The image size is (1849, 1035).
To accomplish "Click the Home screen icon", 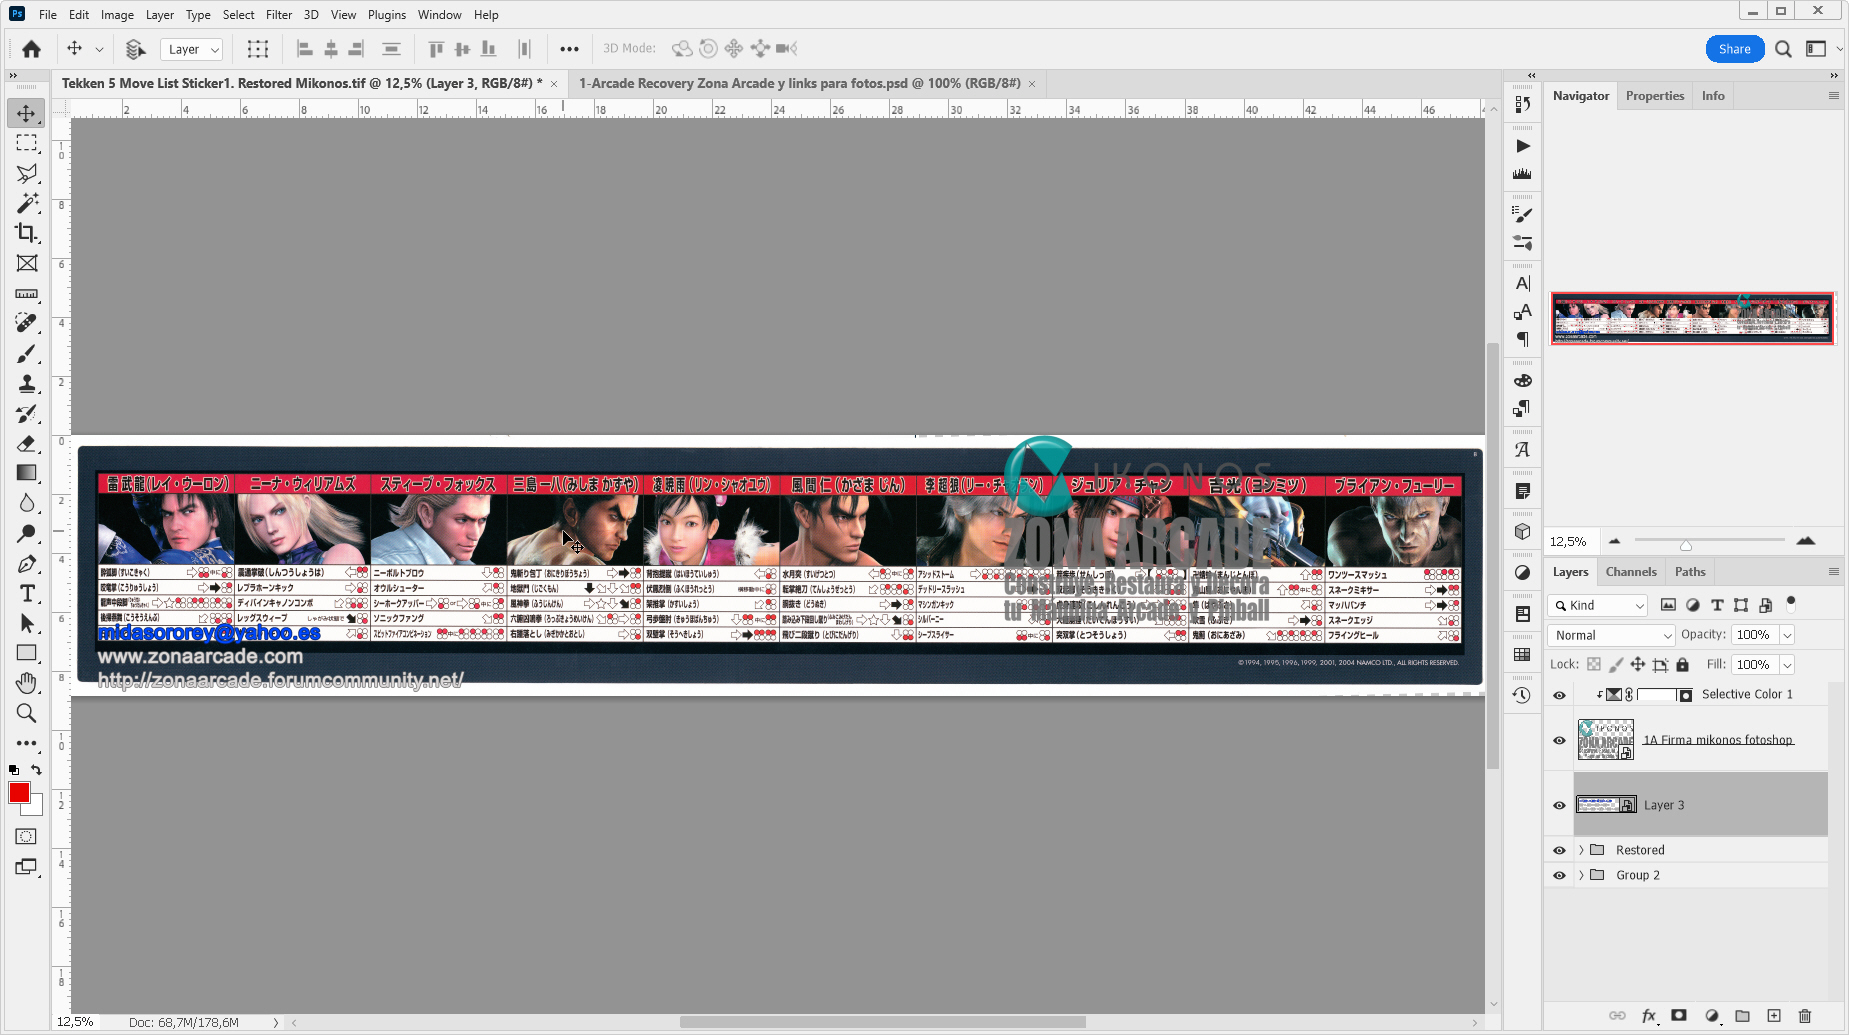I will pos(32,49).
